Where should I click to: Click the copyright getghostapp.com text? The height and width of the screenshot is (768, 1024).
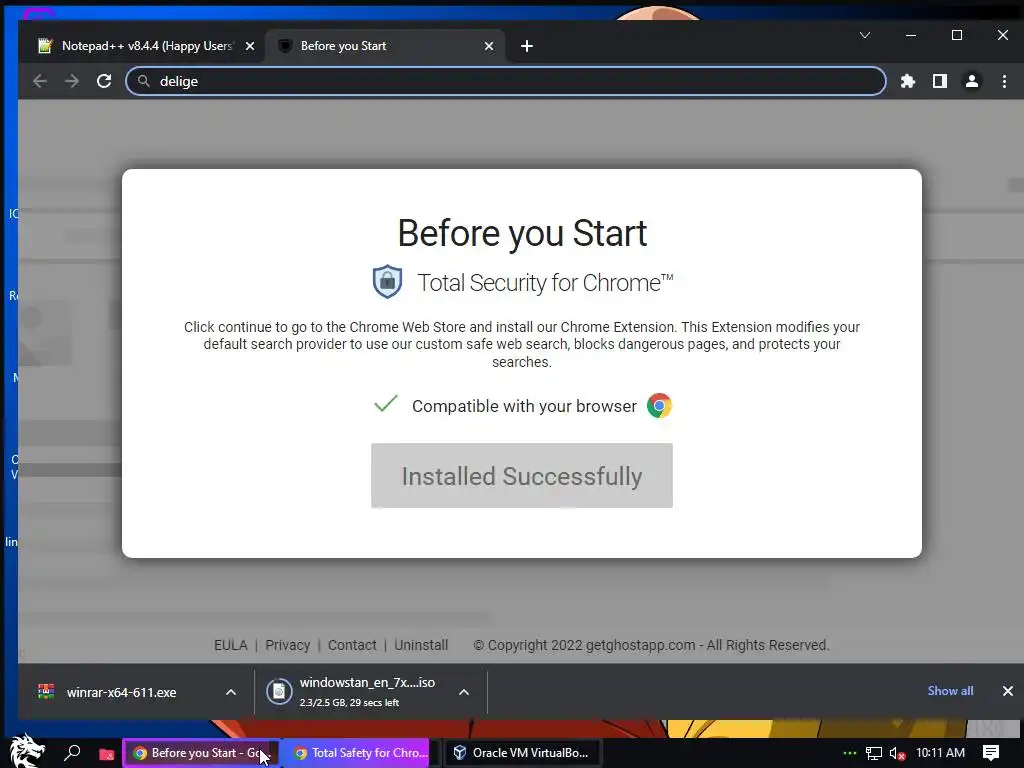tap(651, 645)
